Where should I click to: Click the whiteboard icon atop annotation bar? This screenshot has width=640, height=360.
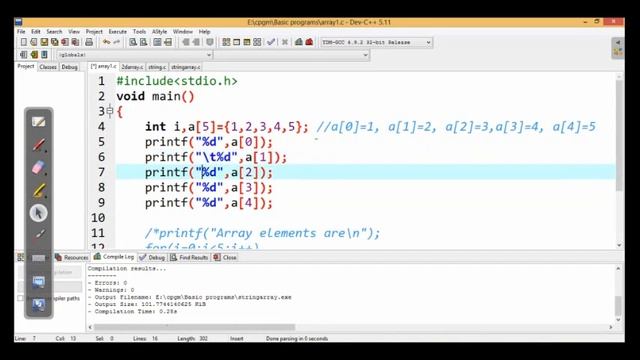pyautogui.click(x=39, y=122)
